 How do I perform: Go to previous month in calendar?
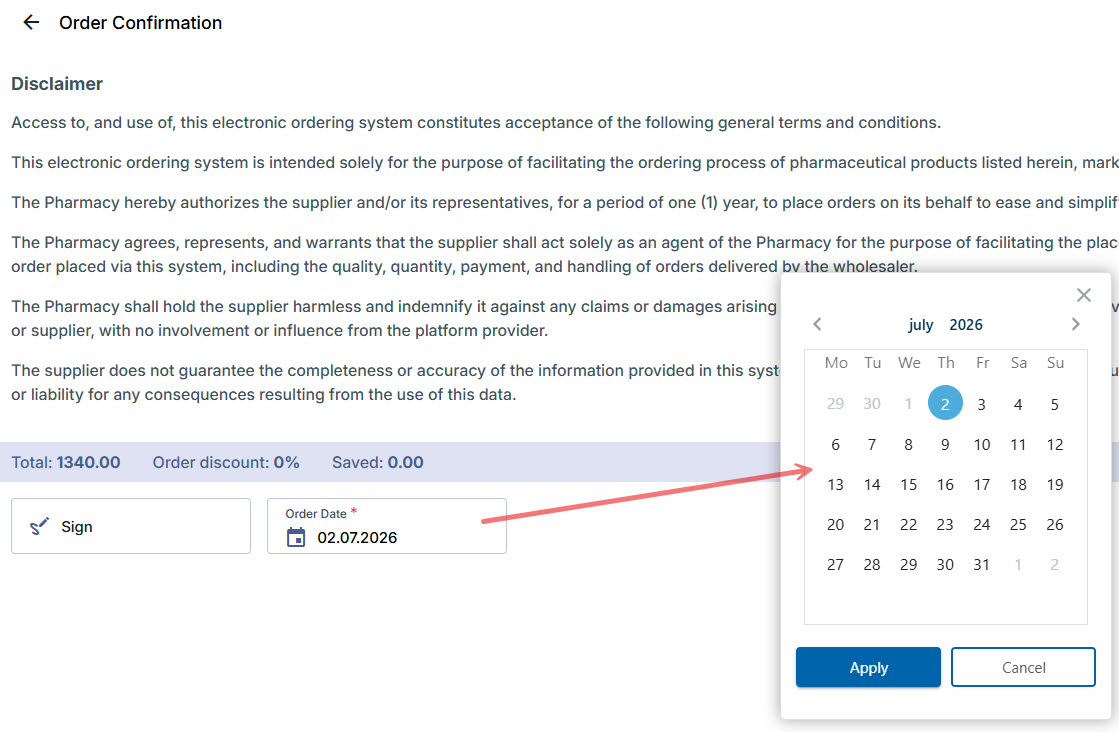[x=817, y=325]
